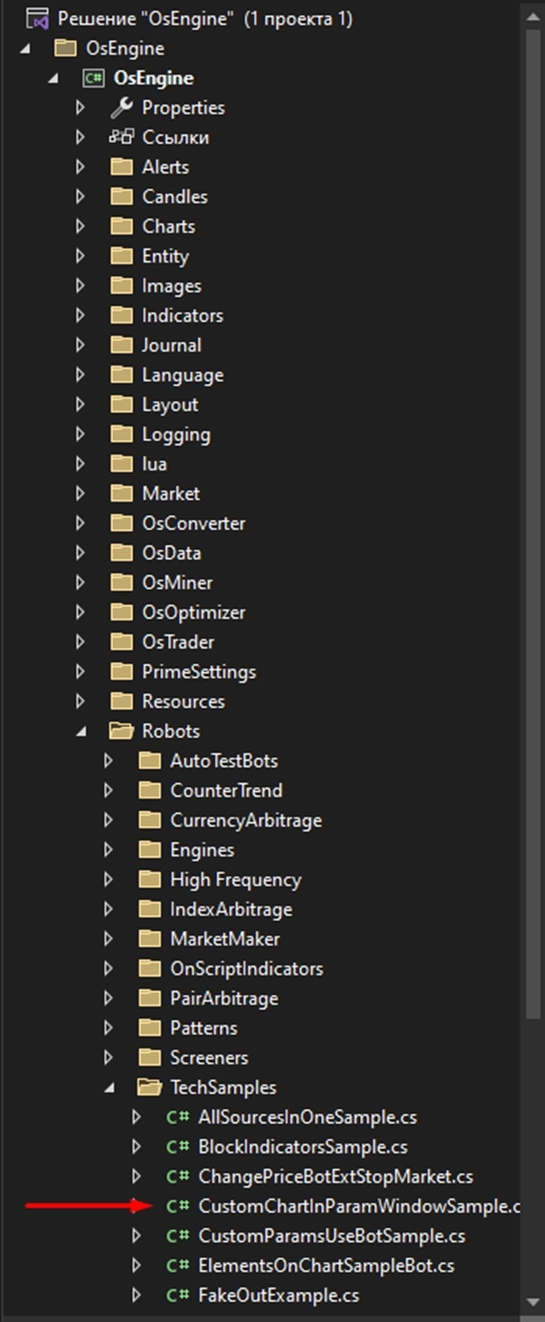The width and height of the screenshot is (545, 1322).
Task: Expand the High Frequency folder arrow
Action: tap(110, 879)
